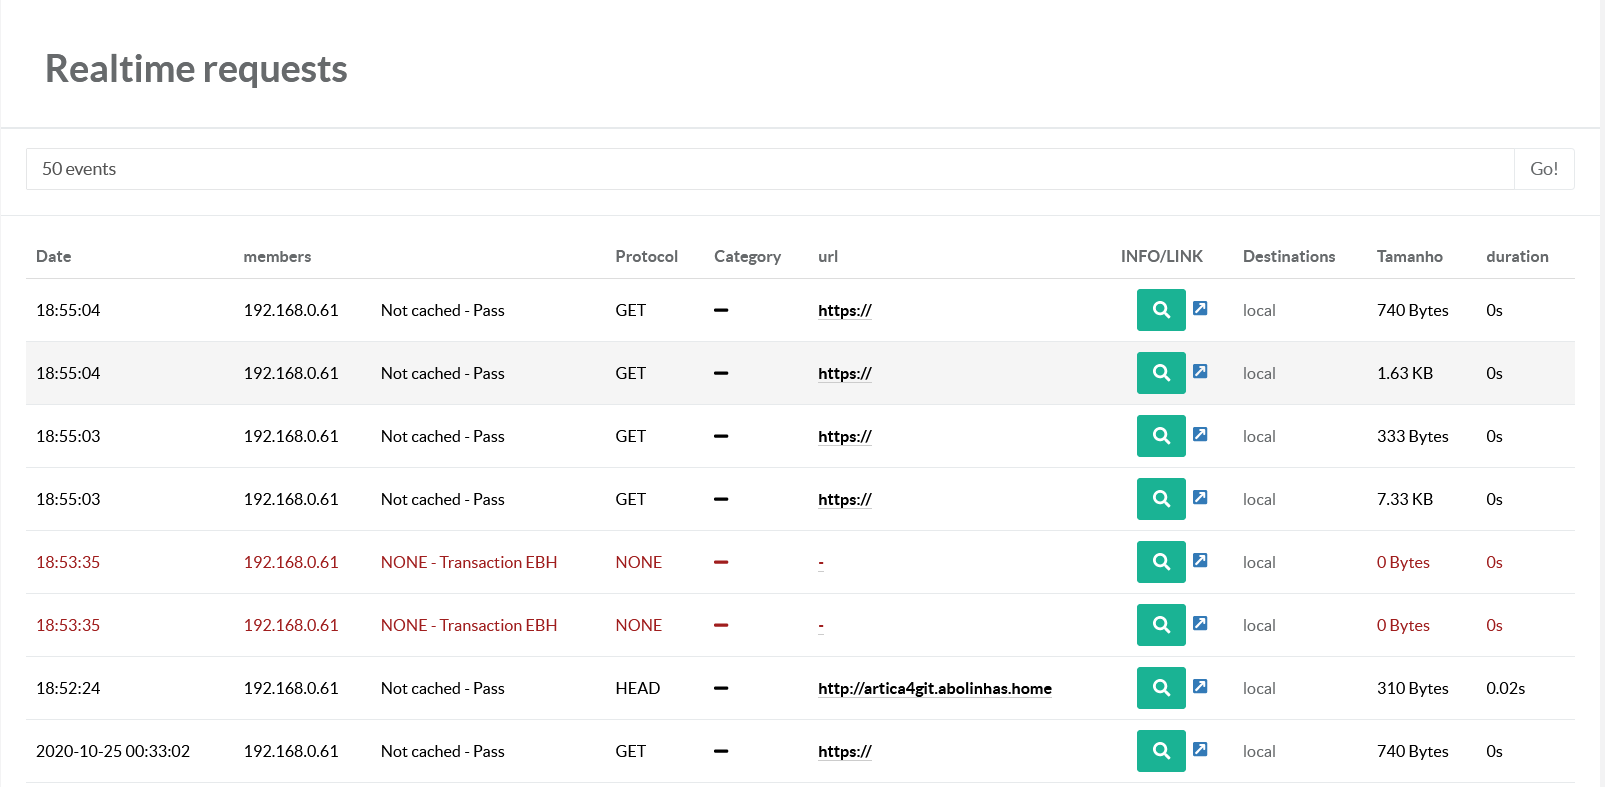Open the https:// link in the 333 Bytes row
The height and width of the screenshot is (787, 1605).
(845, 436)
